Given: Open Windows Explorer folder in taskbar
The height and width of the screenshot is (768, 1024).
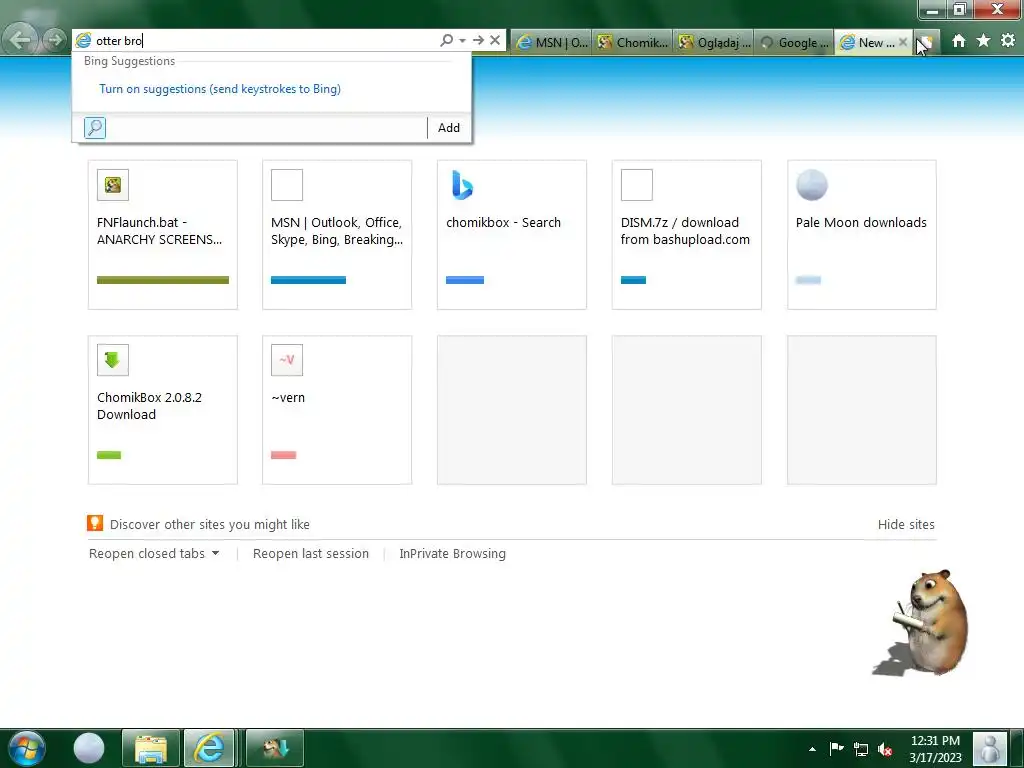Looking at the screenshot, I should [x=151, y=748].
